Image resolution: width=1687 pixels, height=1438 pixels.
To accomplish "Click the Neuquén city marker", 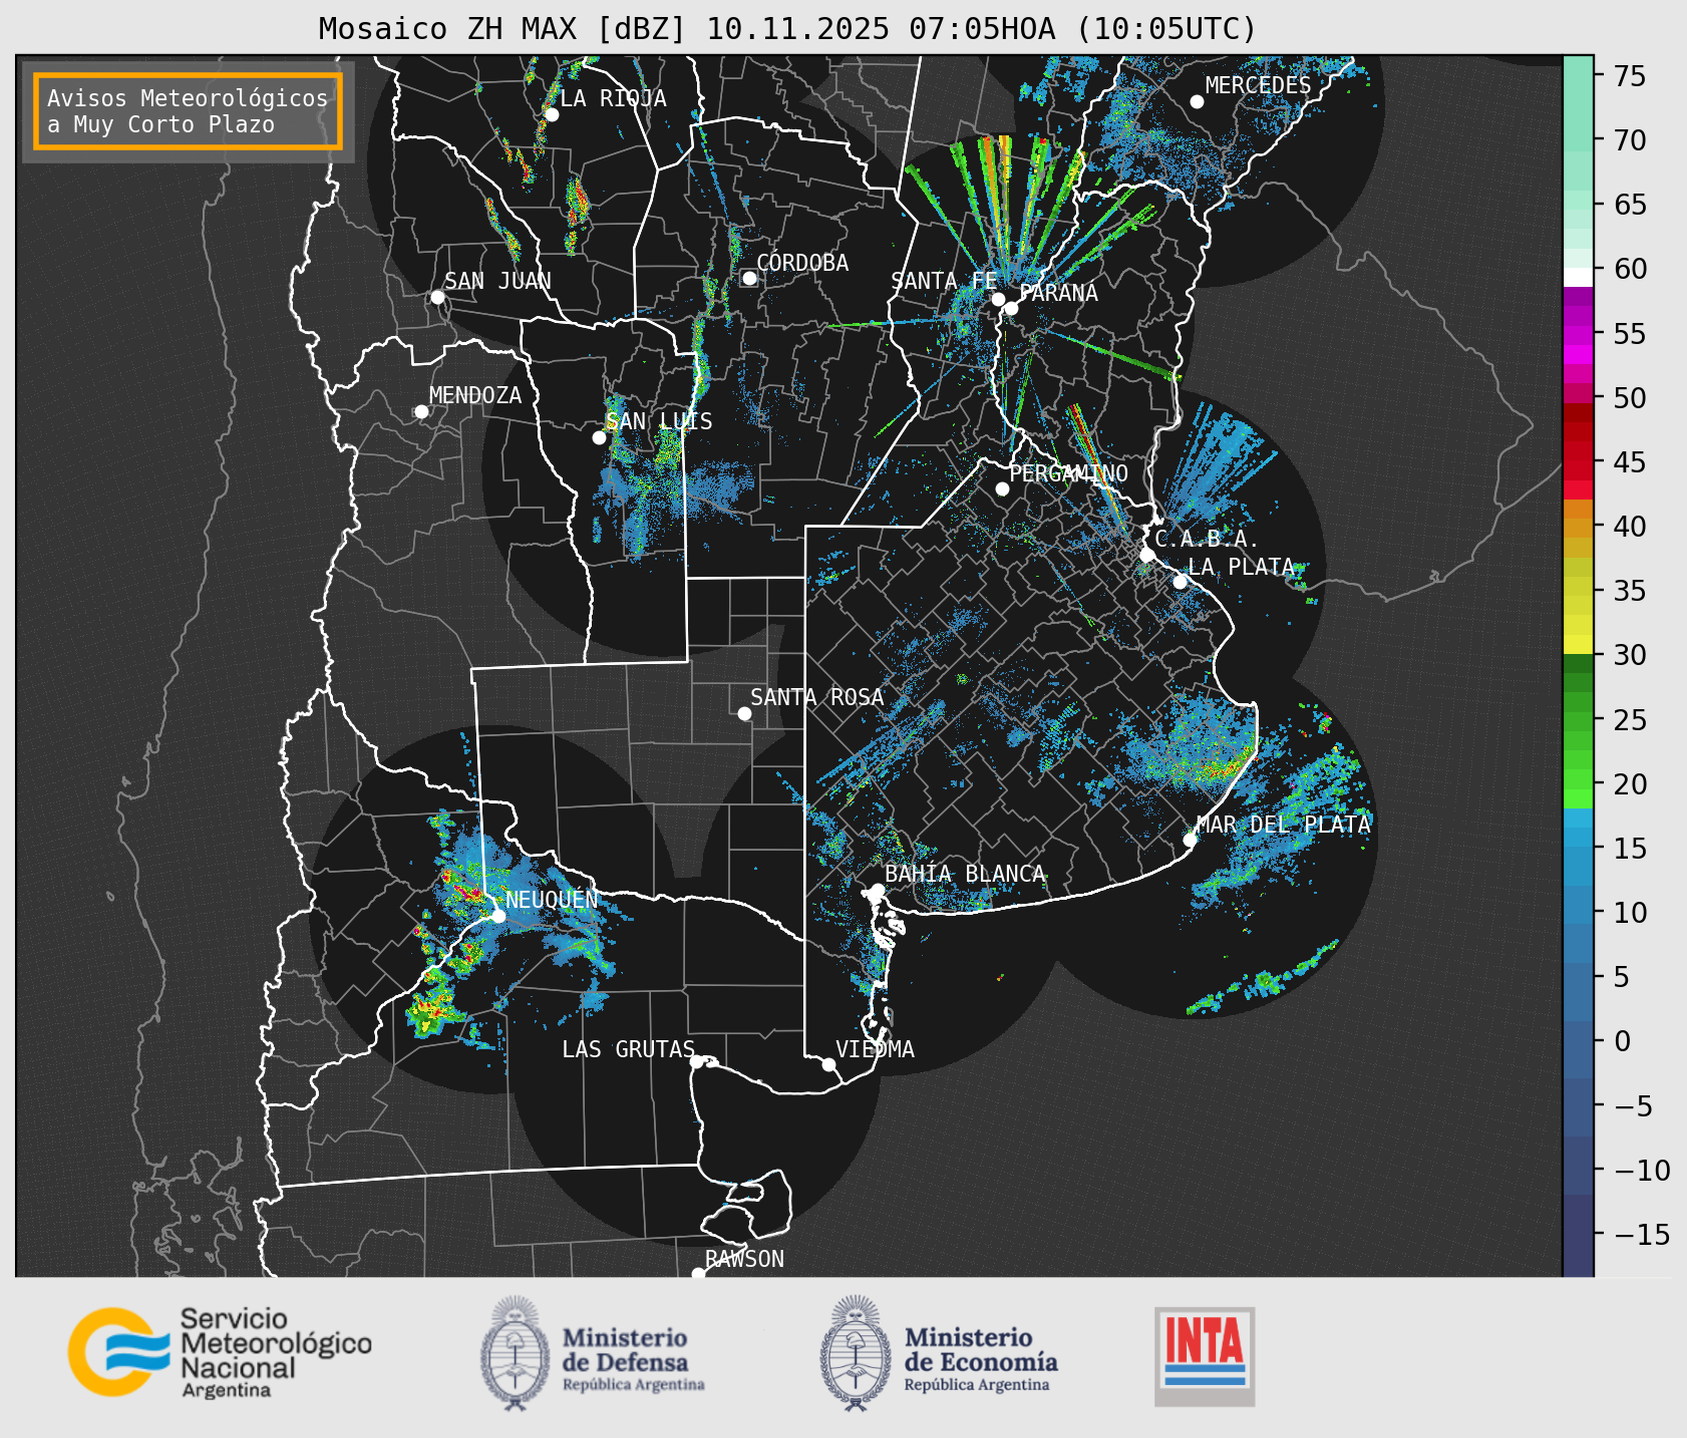I will point(498,916).
